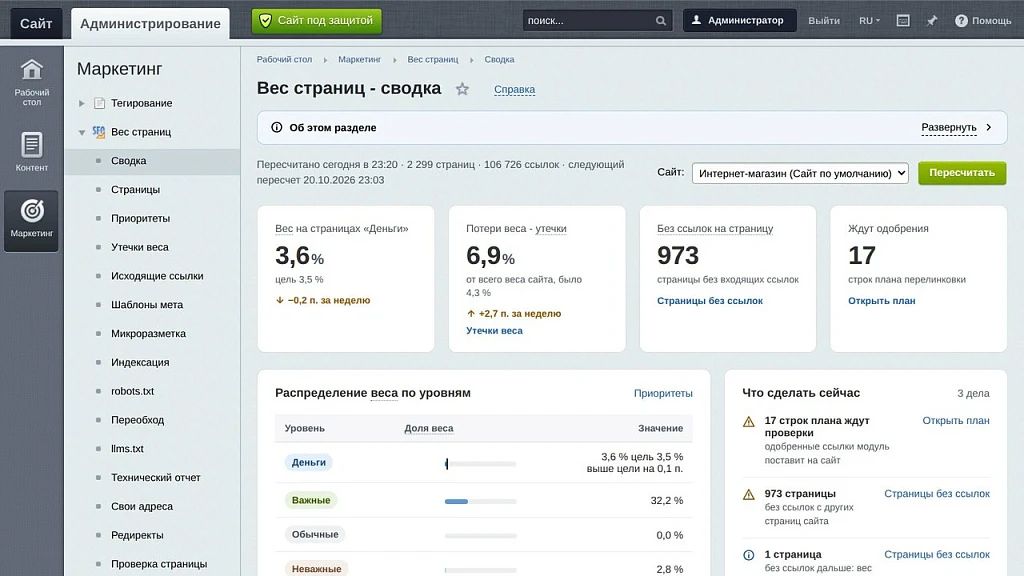This screenshot has height=576, width=1024.
Task: Click the Сайт под защитой button
Action: [x=317, y=21]
